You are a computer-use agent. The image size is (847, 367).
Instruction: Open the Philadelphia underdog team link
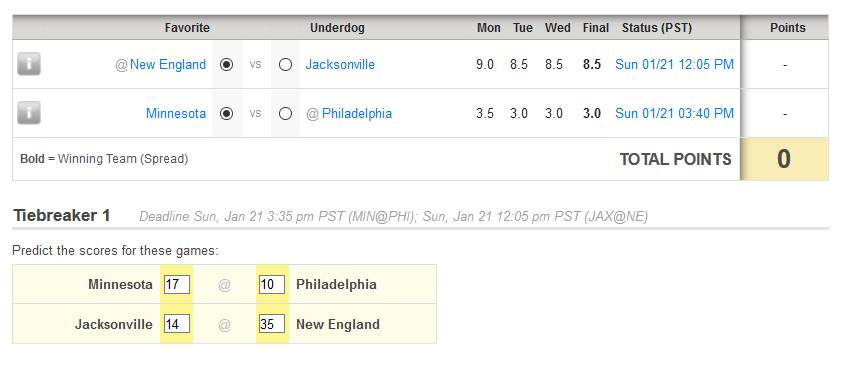(357, 114)
